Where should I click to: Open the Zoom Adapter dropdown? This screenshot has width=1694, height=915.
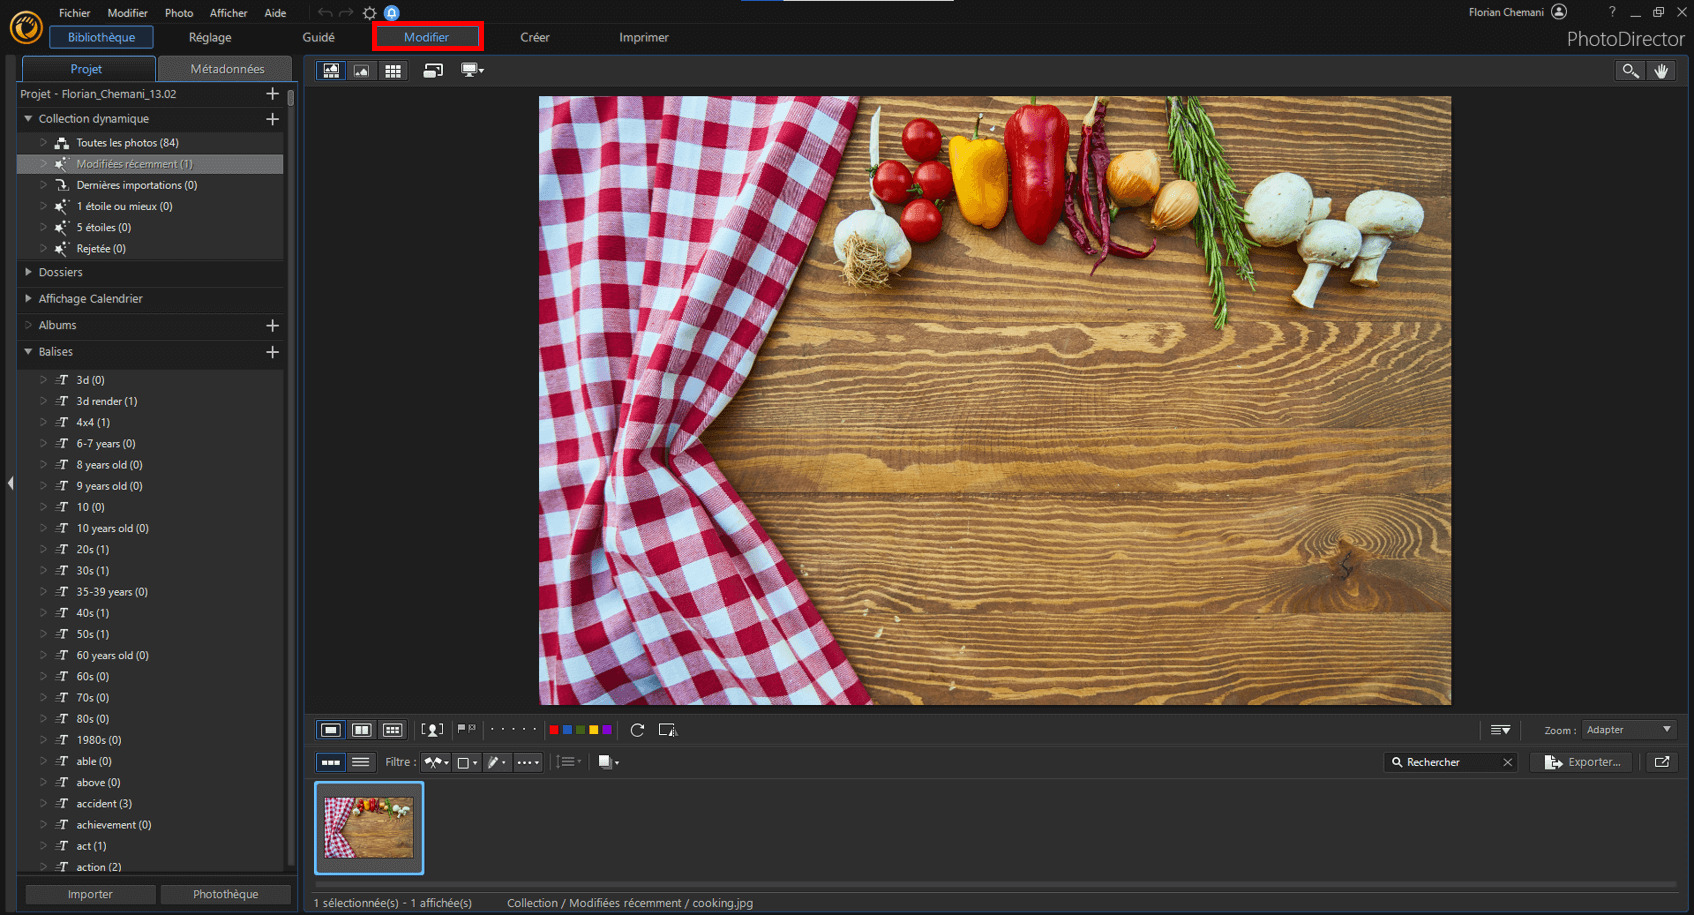(1628, 730)
